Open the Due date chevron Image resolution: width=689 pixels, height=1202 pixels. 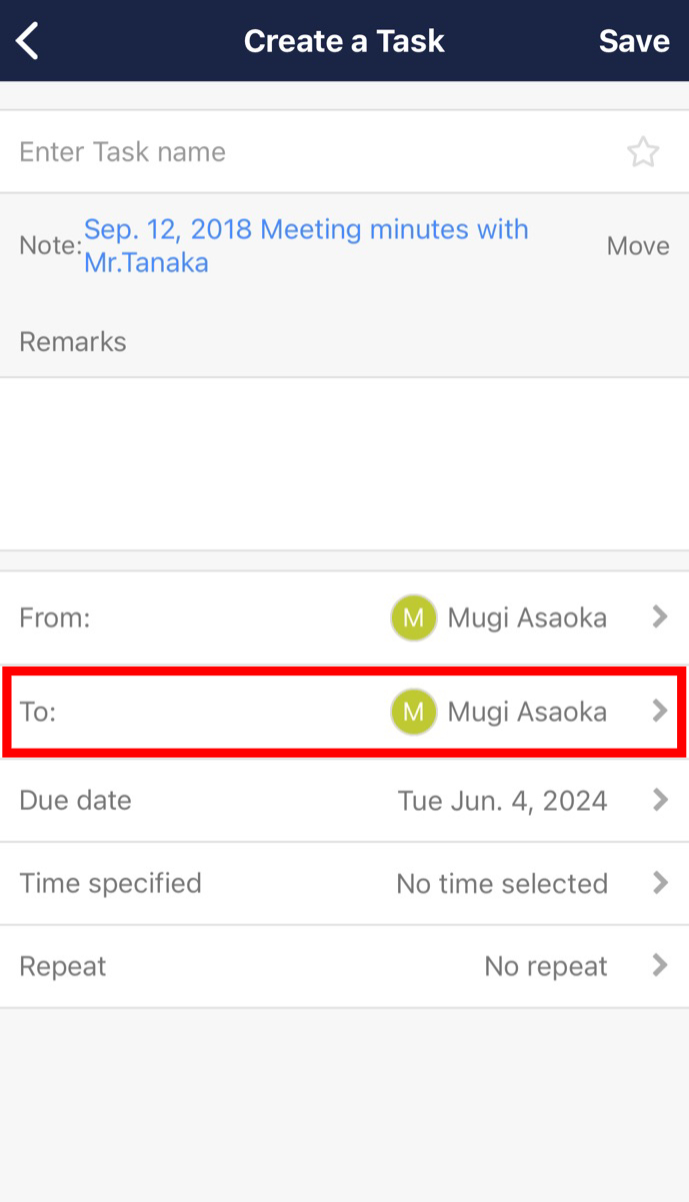(x=660, y=799)
